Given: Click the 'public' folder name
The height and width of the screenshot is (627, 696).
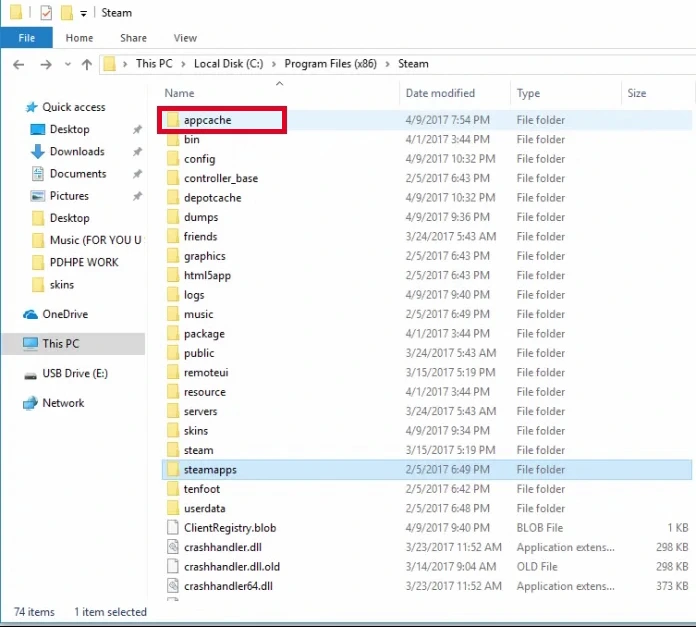Looking at the screenshot, I should (x=199, y=354).
